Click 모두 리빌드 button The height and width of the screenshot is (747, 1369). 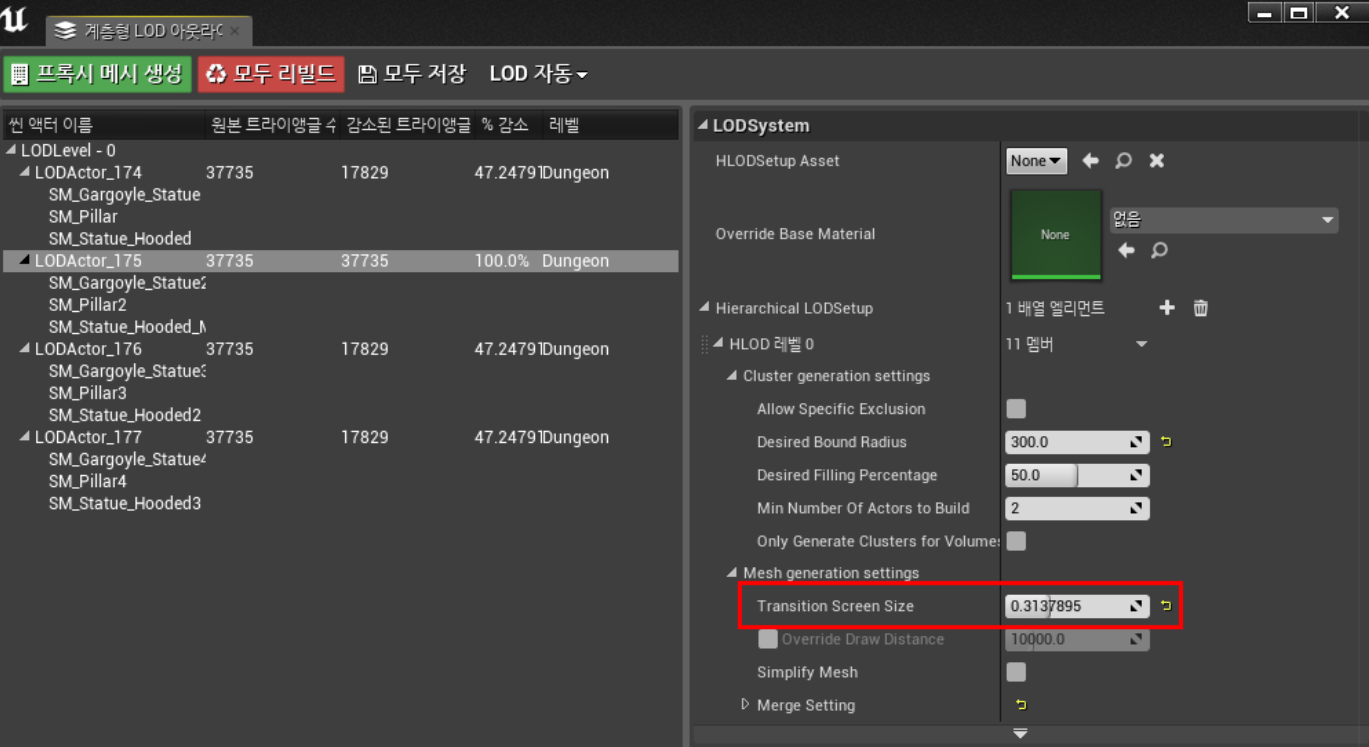271,74
